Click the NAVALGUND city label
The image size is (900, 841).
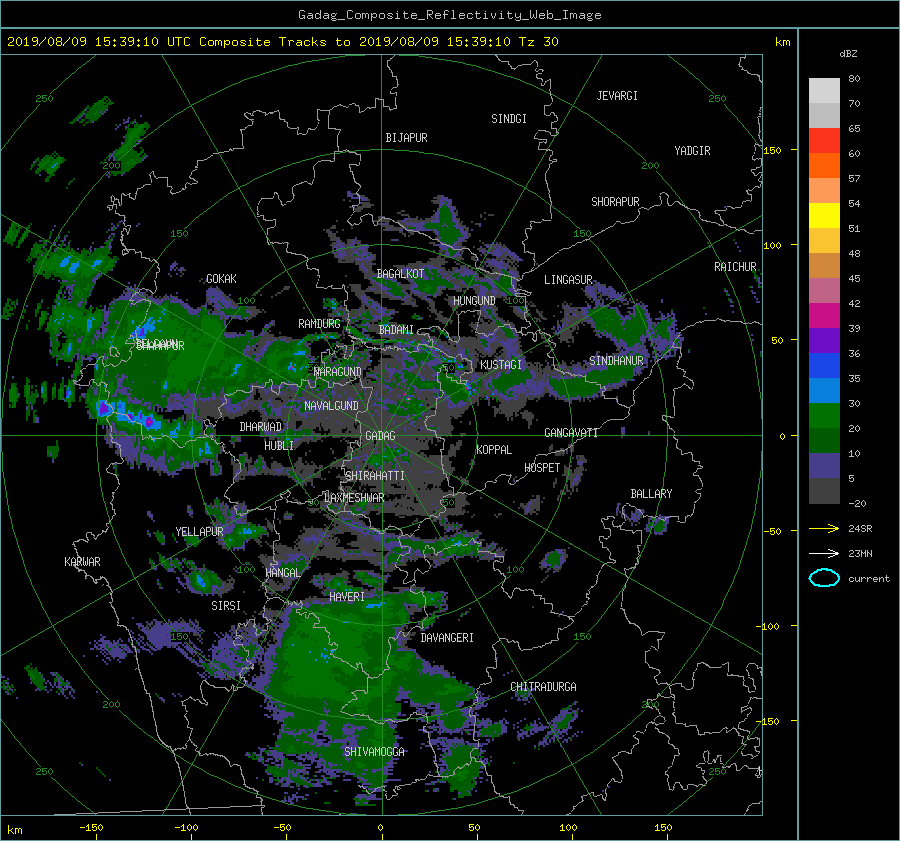point(331,406)
